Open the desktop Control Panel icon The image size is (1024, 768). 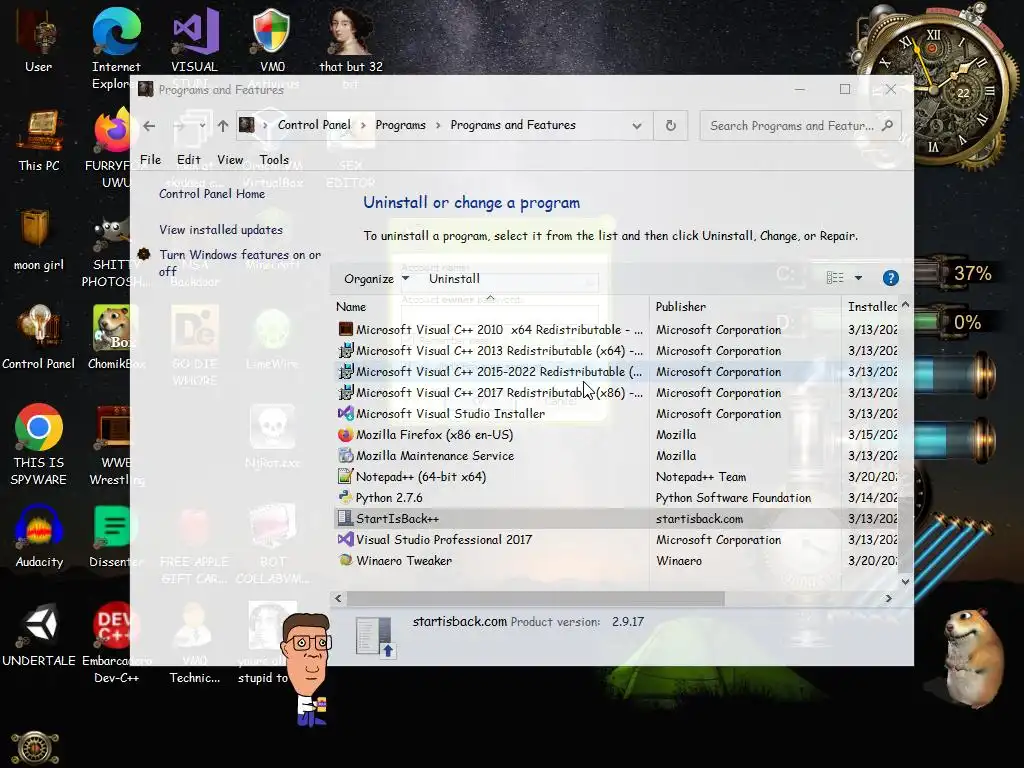[39, 337]
